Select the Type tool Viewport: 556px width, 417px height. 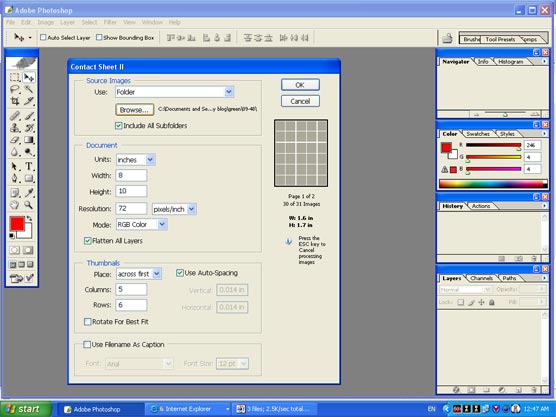coord(29,166)
